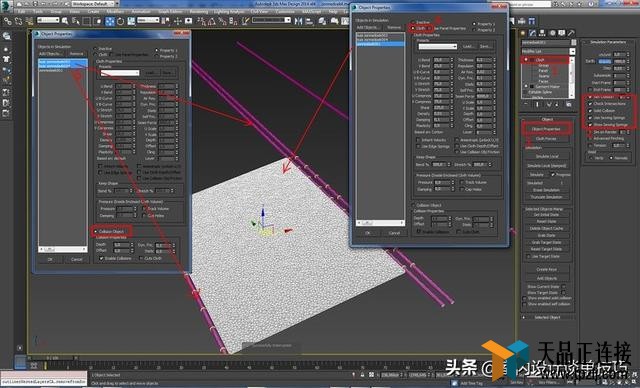Click the Mirror tool icon
The width and height of the screenshot is (640, 388).
click(x=298, y=21)
